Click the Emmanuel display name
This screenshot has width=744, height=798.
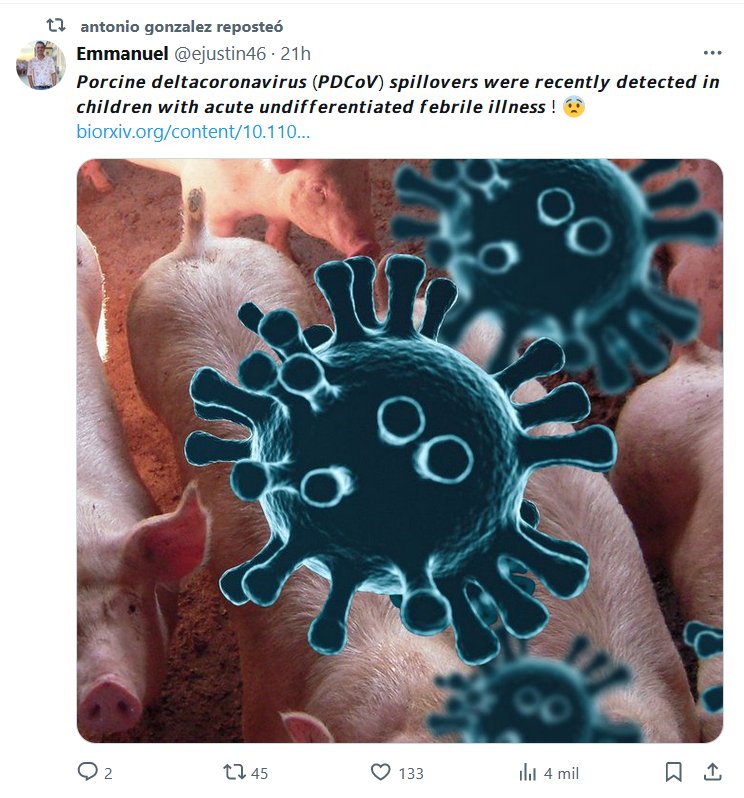click(x=122, y=53)
